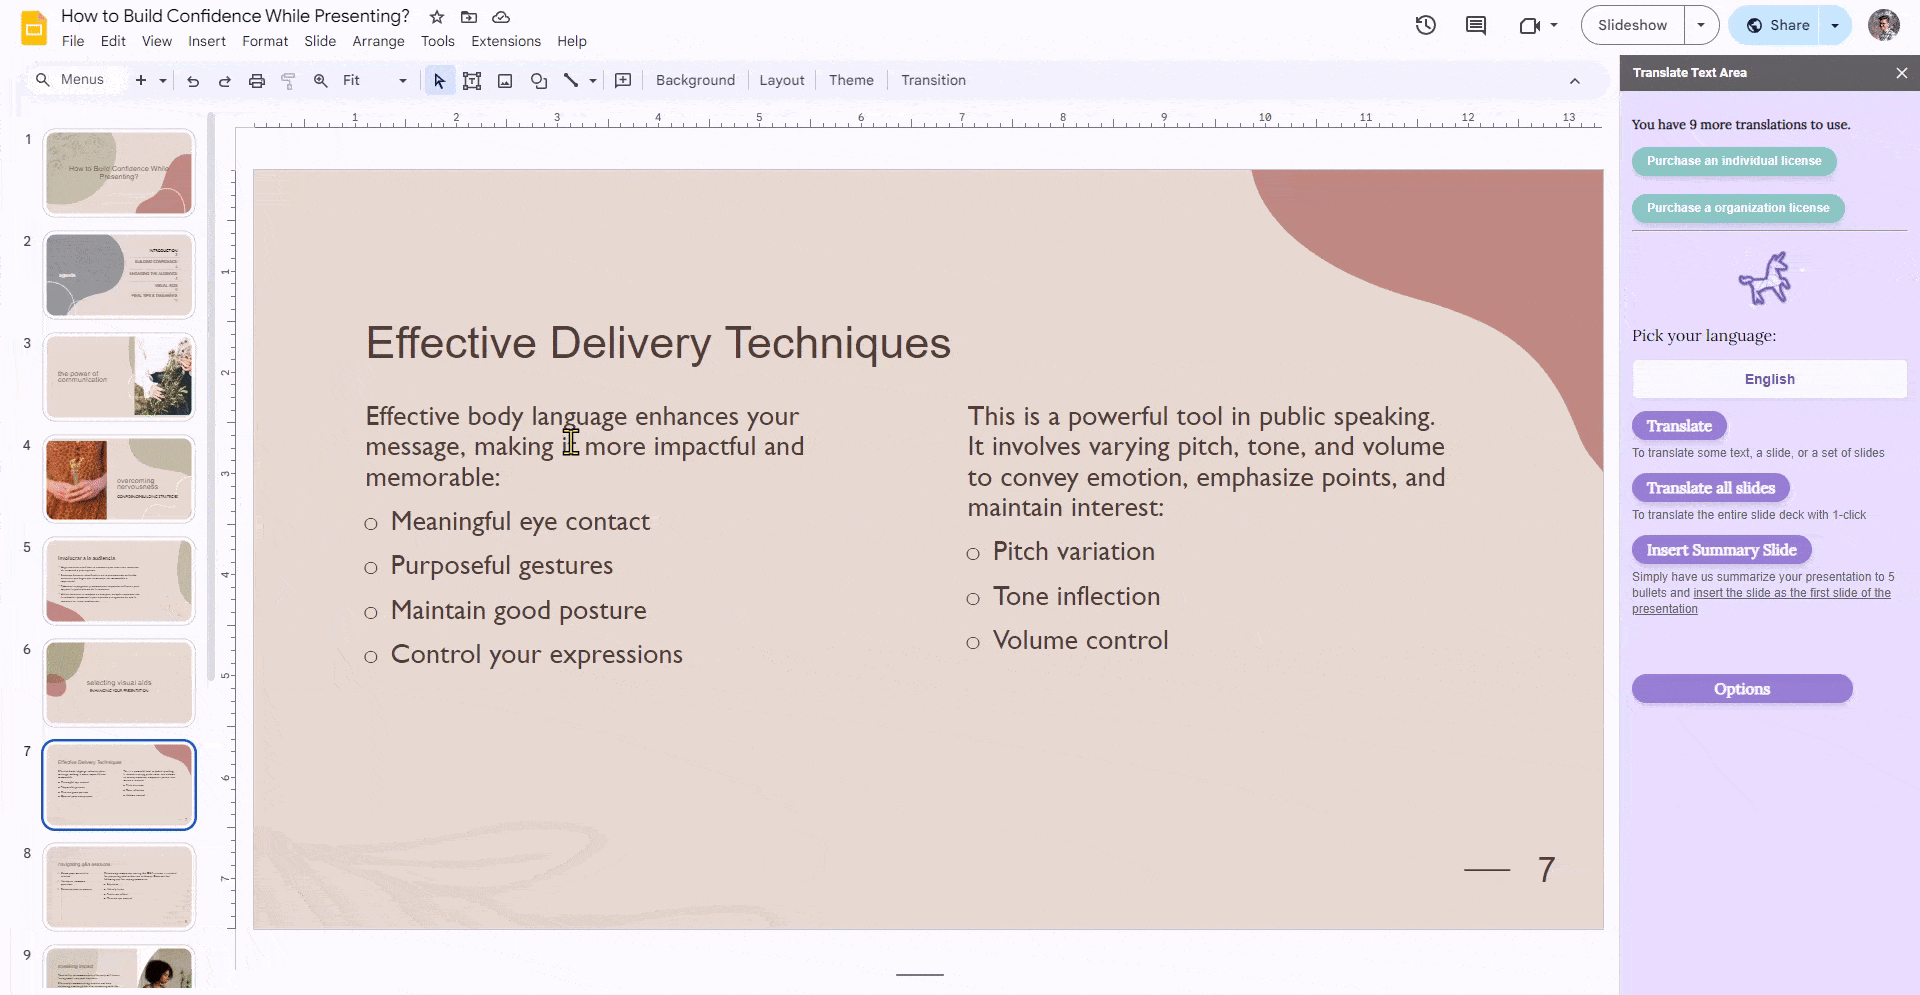Select slide 4 thumbnail in the filmstrip
The image size is (1920, 995).
click(118, 478)
